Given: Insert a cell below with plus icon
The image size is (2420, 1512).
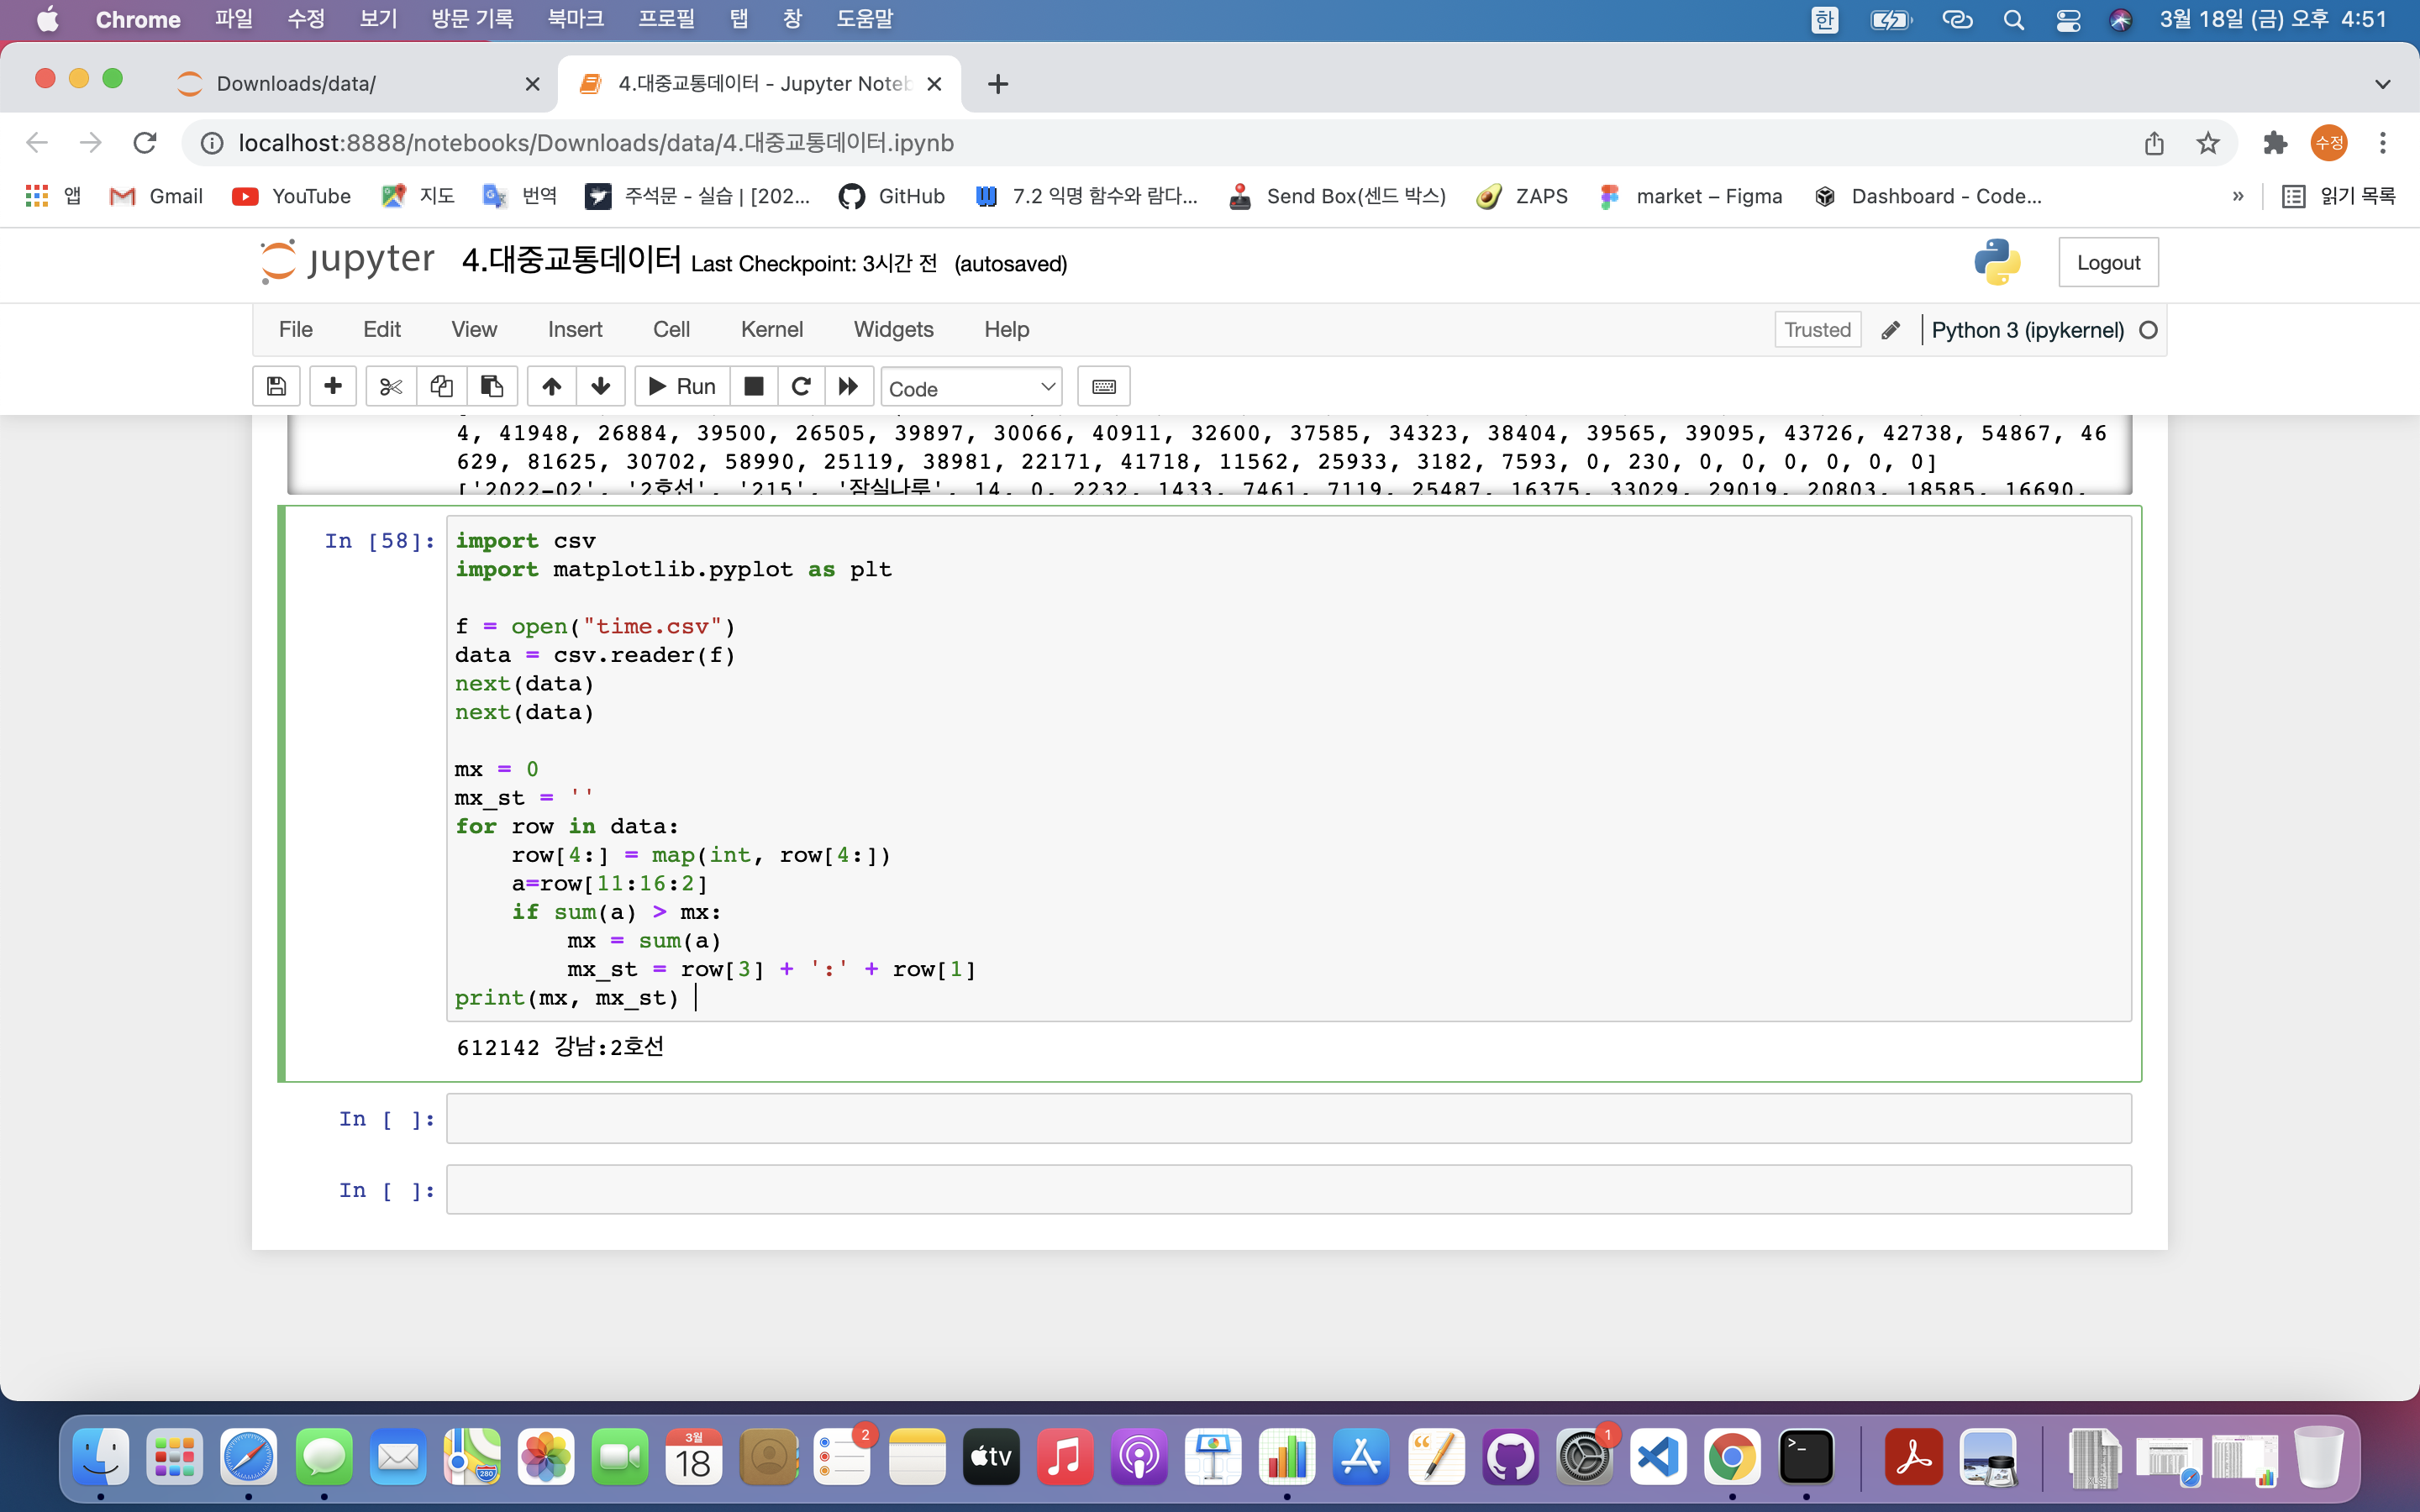Looking at the screenshot, I should [333, 386].
